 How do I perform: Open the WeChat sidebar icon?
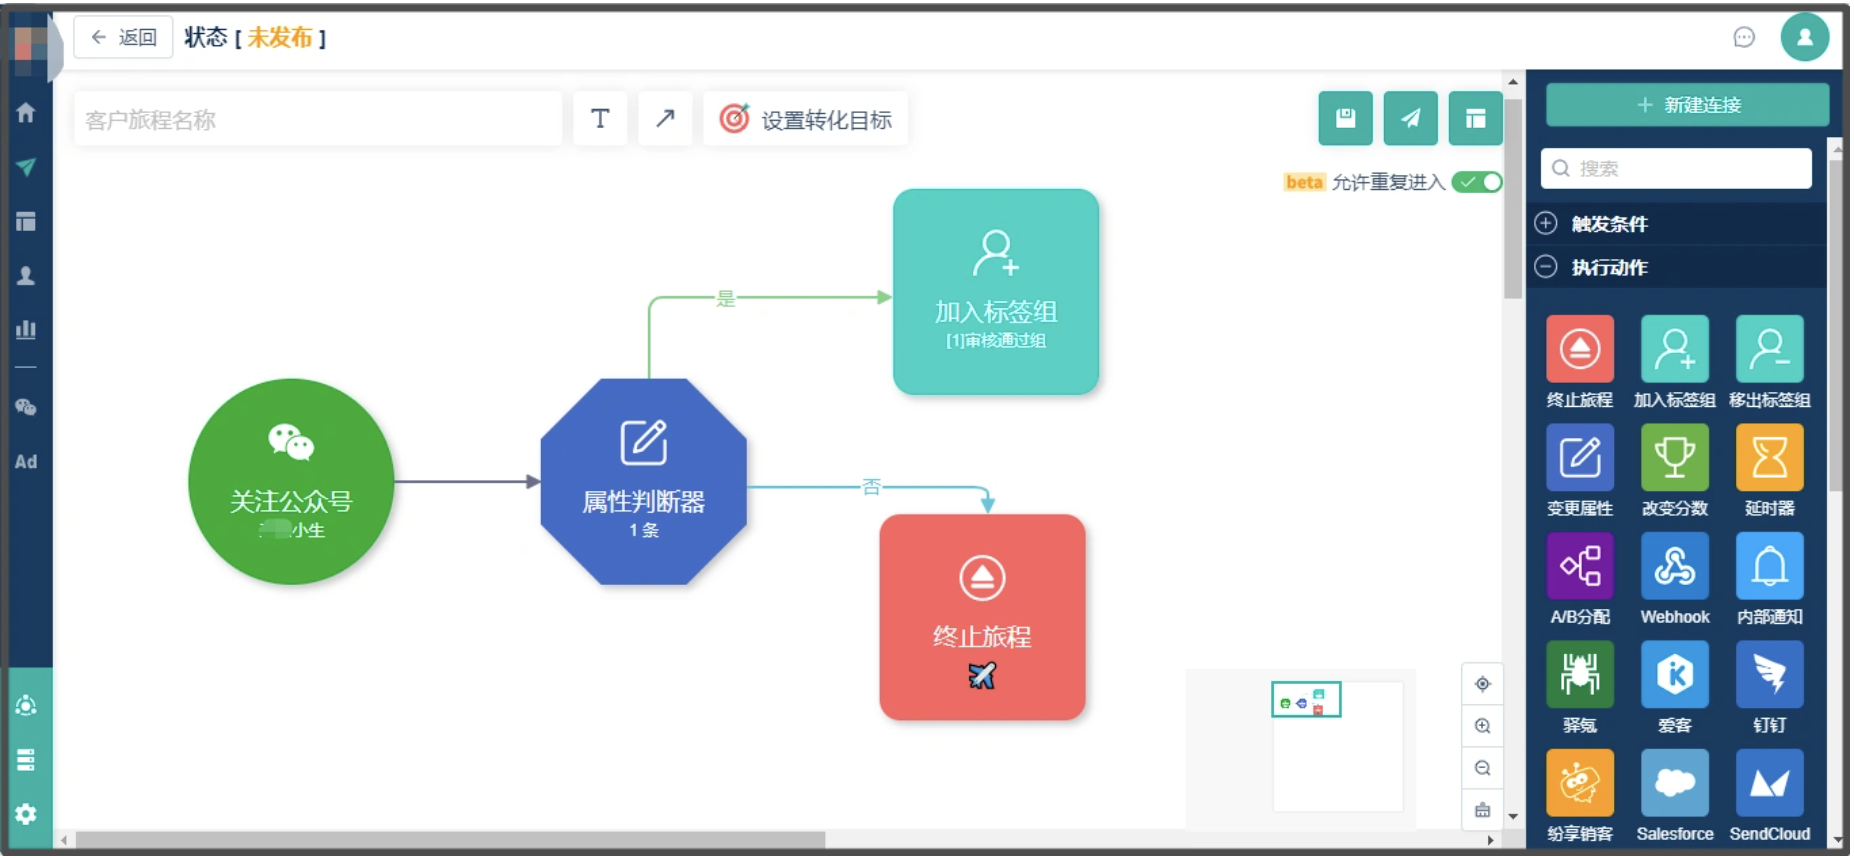tap(26, 407)
